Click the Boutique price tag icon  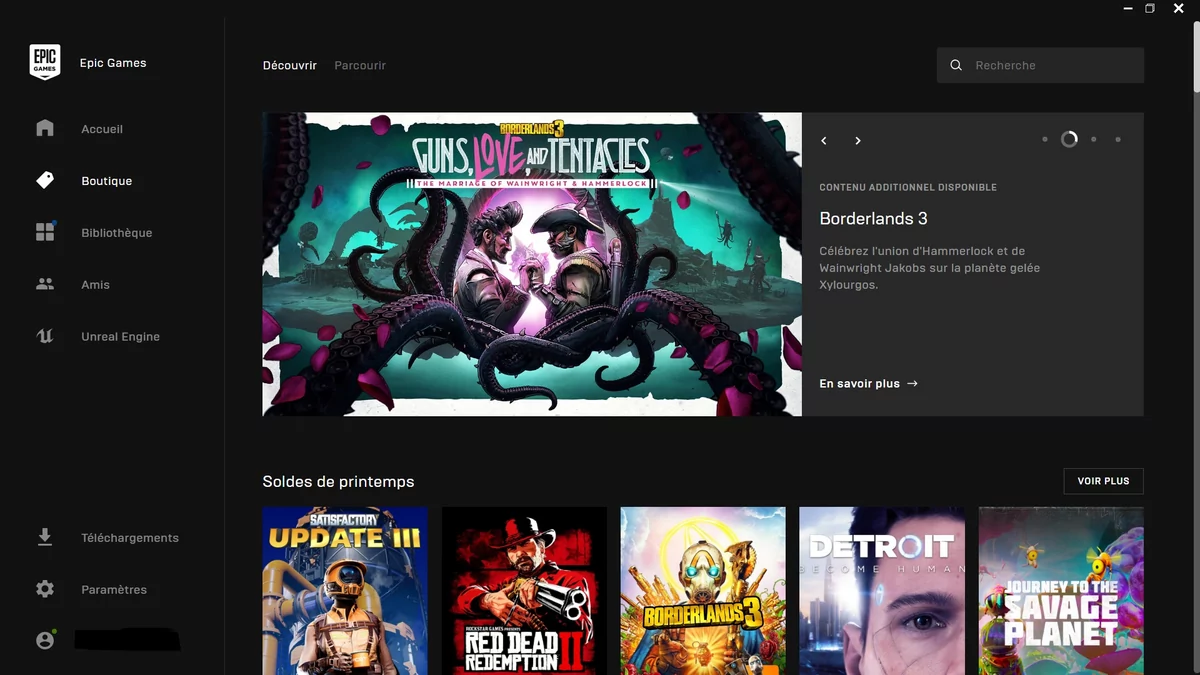pos(45,180)
